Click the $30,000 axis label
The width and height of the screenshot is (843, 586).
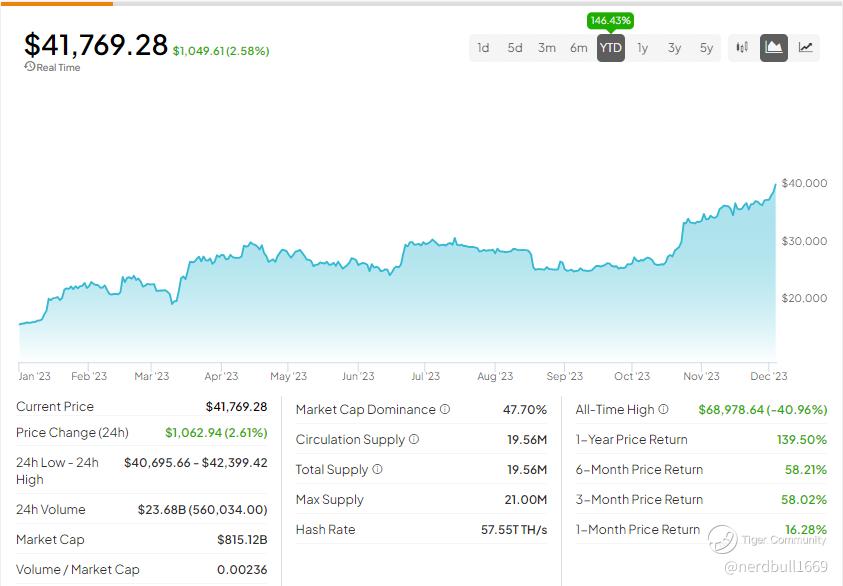pos(804,241)
